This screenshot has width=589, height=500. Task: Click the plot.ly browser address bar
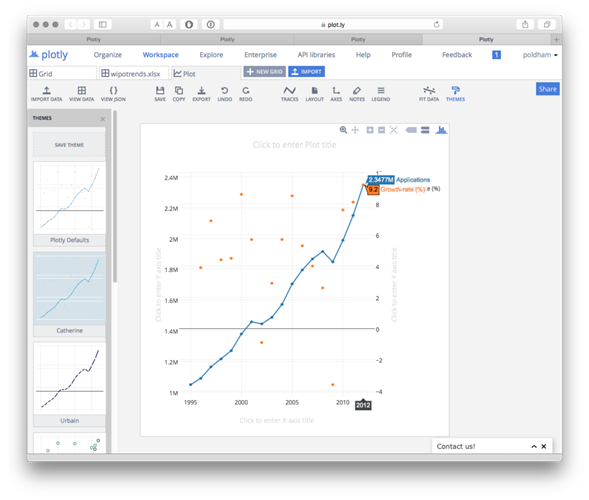click(x=333, y=24)
